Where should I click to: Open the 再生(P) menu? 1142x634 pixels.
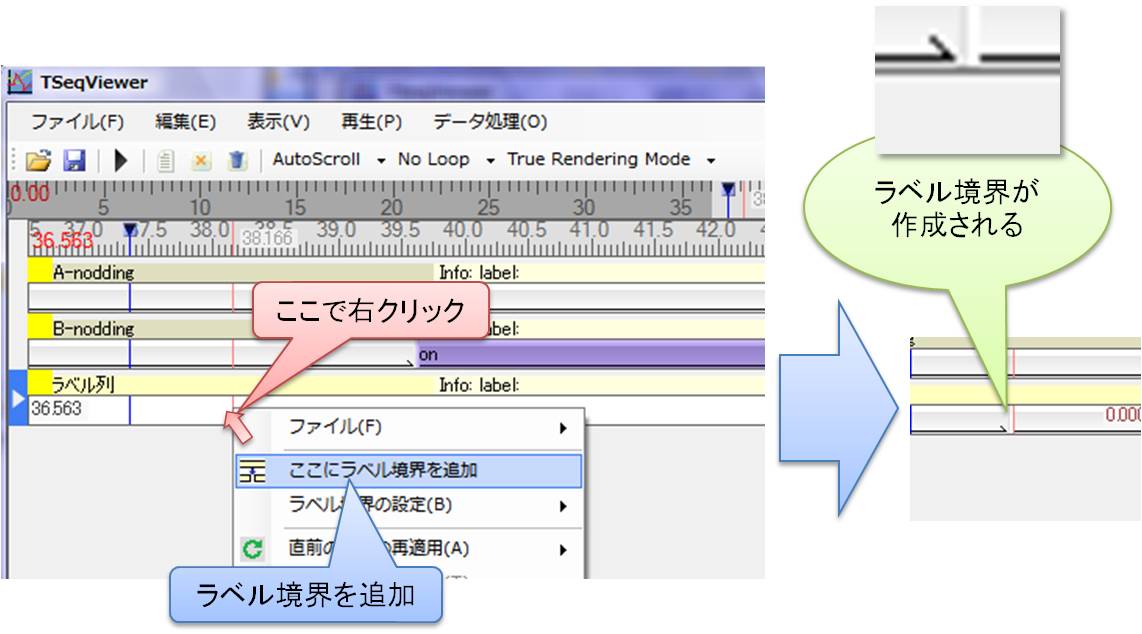point(371,122)
